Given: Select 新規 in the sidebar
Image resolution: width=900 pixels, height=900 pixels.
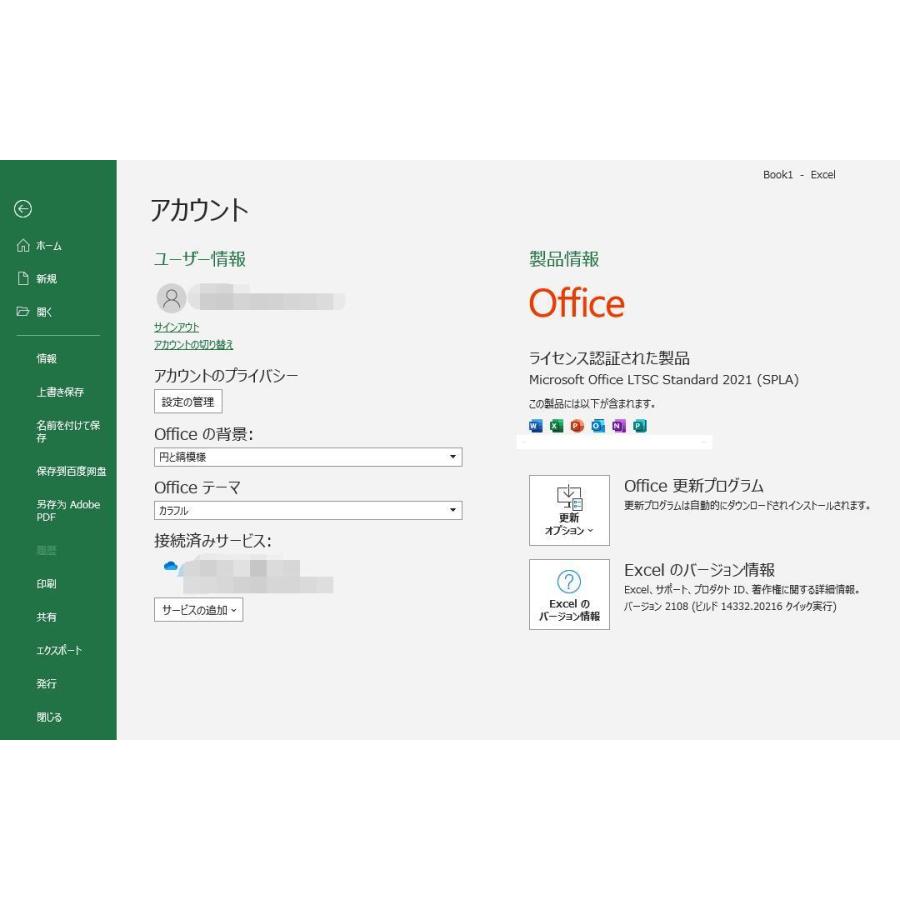Looking at the screenshot, I should tap(46, 279).
